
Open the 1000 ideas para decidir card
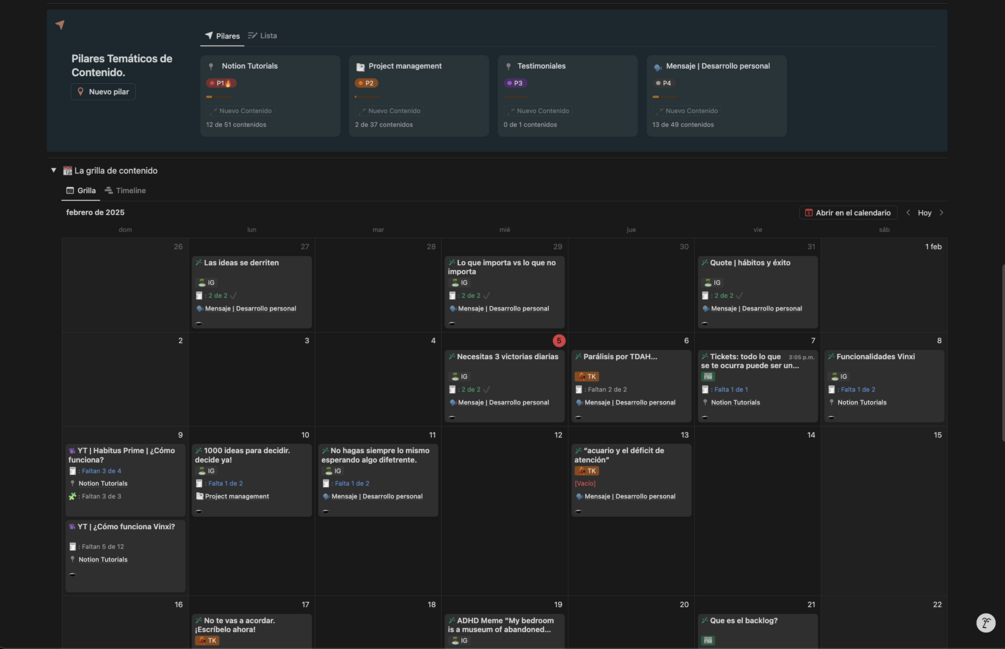tap(251, 480)
